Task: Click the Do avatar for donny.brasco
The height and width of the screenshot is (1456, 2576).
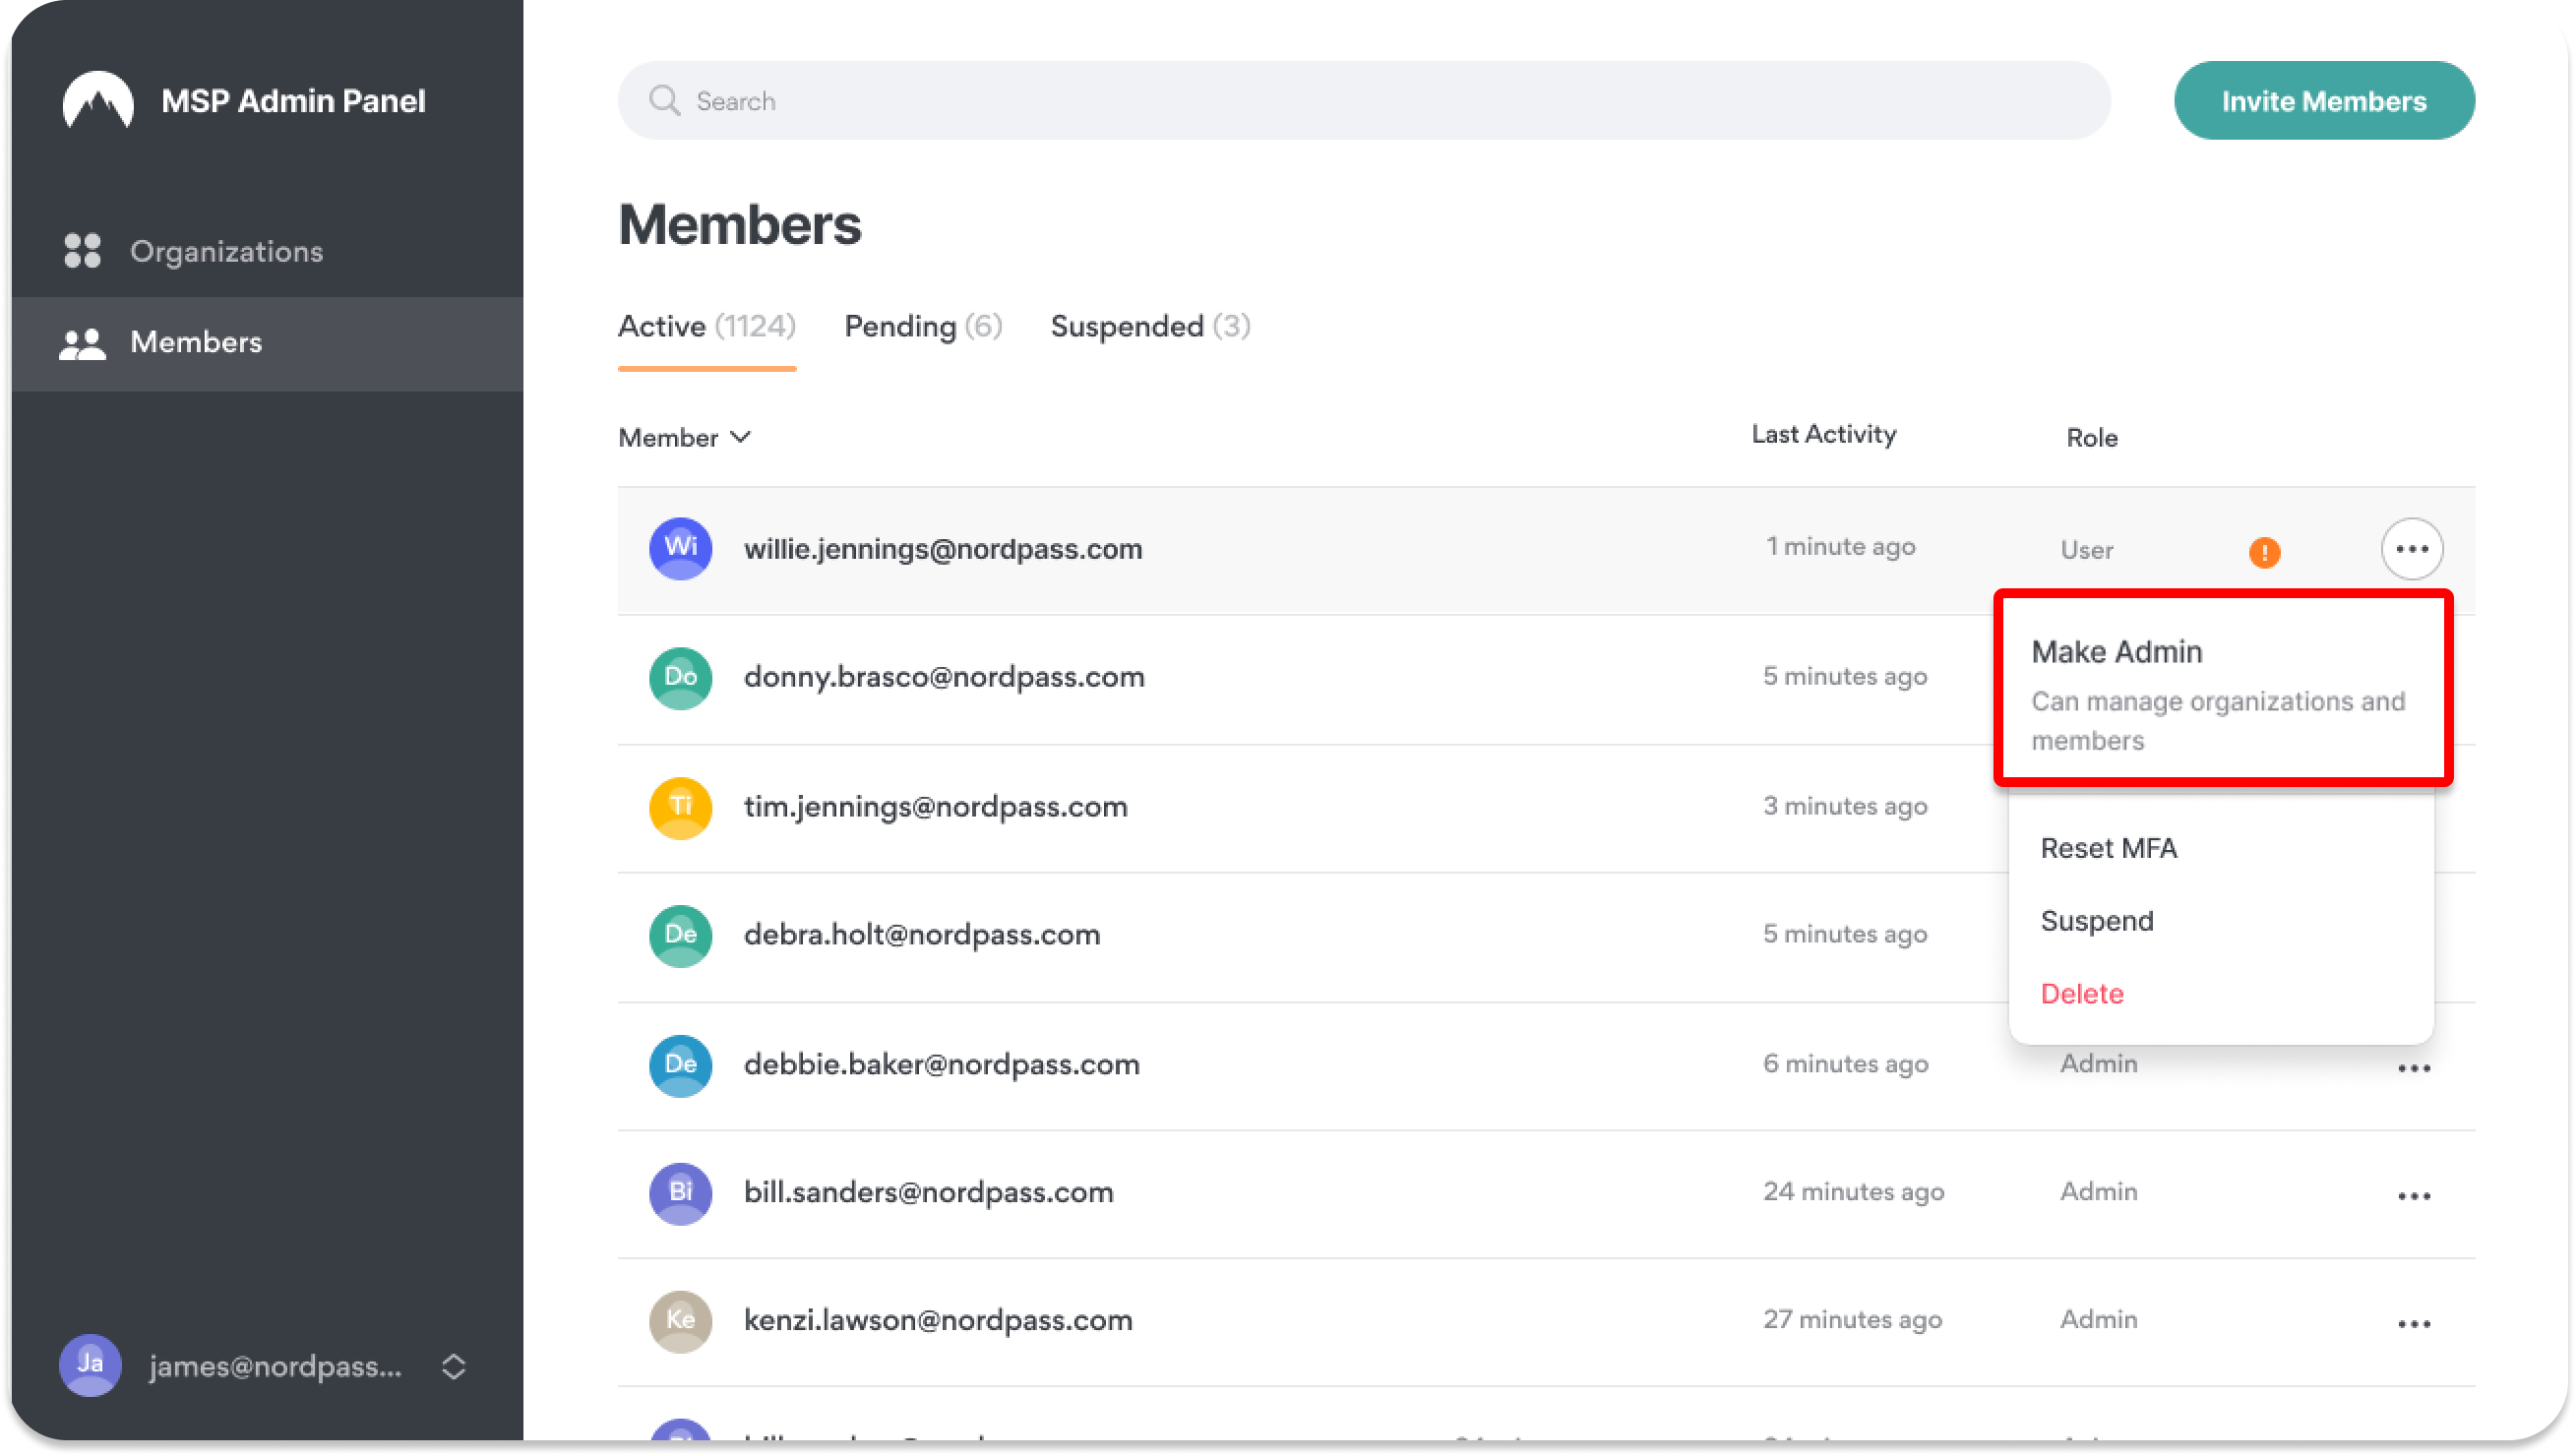Action: coord(680,677)
